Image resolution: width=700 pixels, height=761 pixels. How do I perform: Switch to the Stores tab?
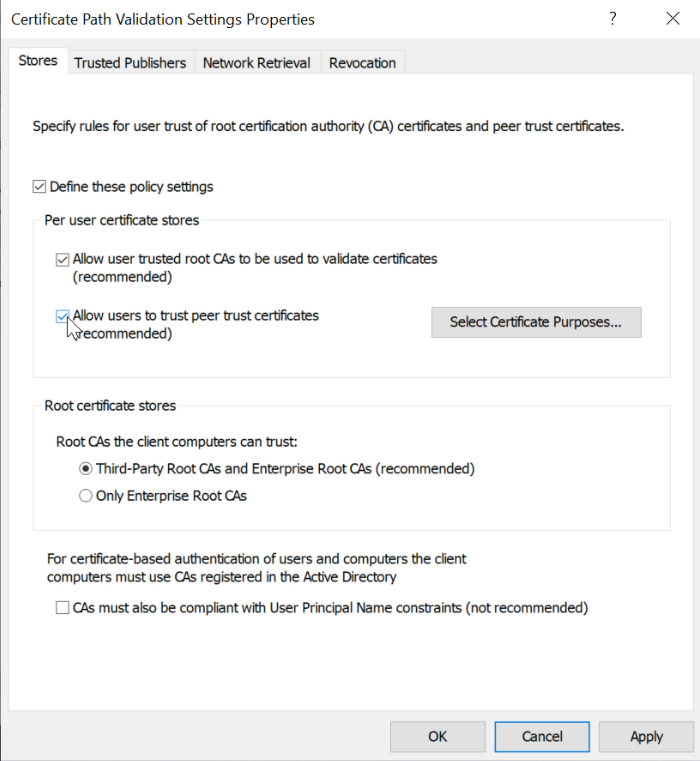pos(38,61)
